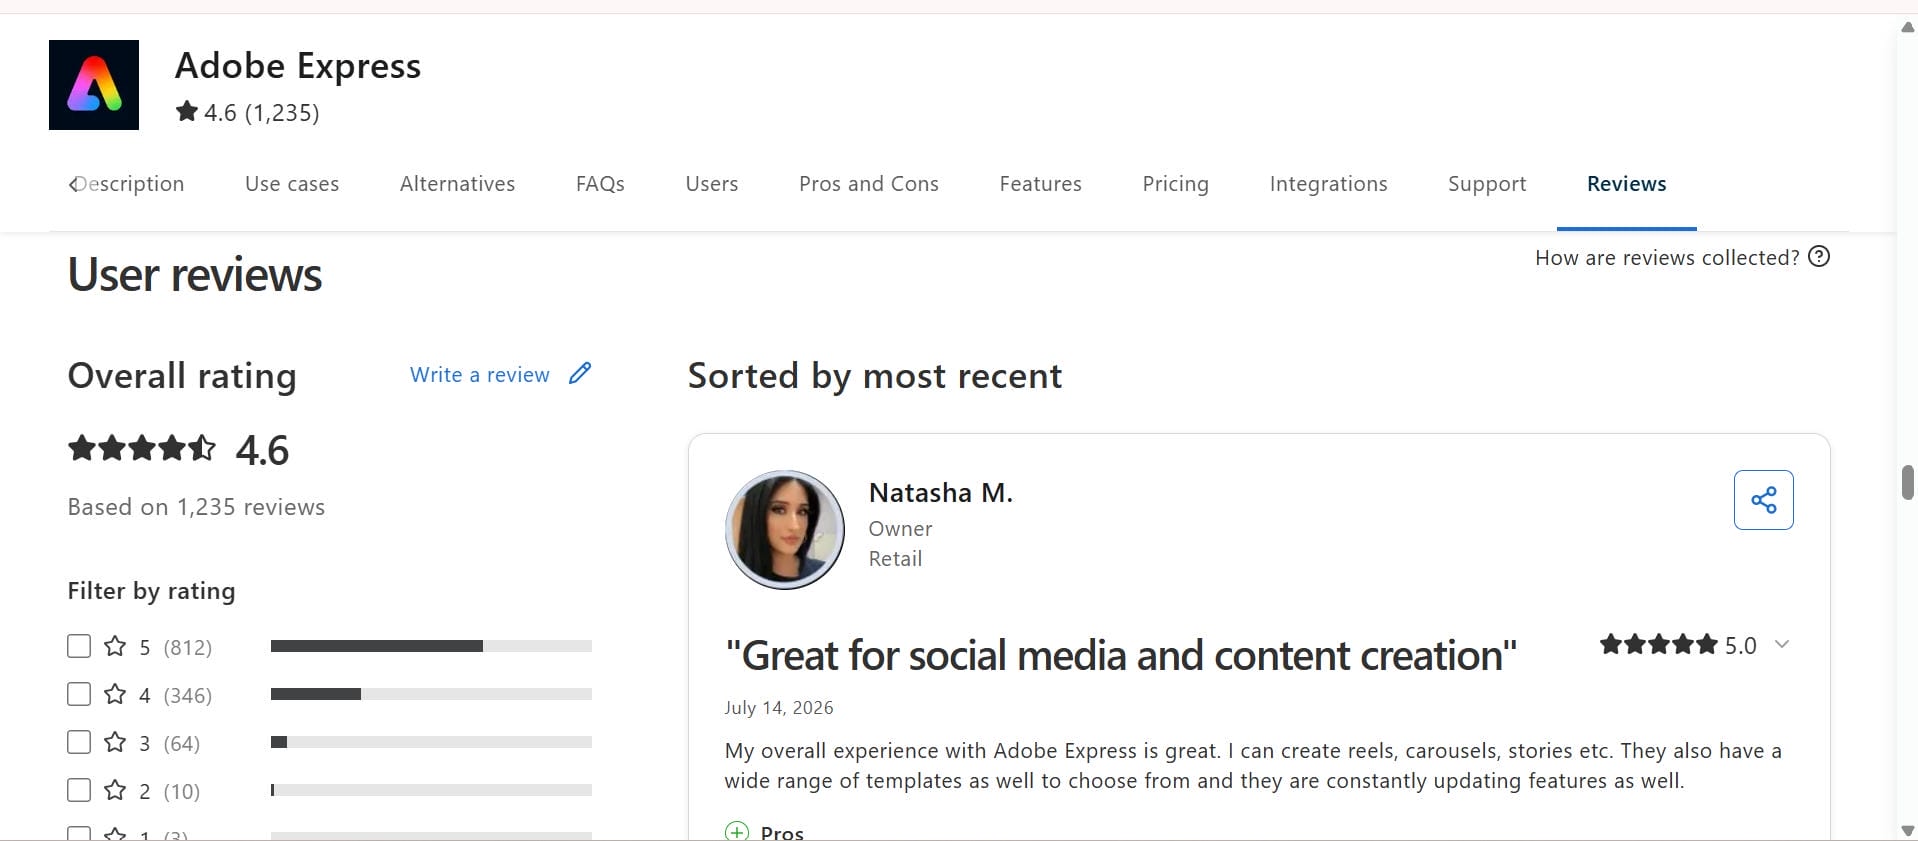Click the star icon in the 3 rating row
This screenshot has height=841, width=1918.
click(x=115, y=742)
